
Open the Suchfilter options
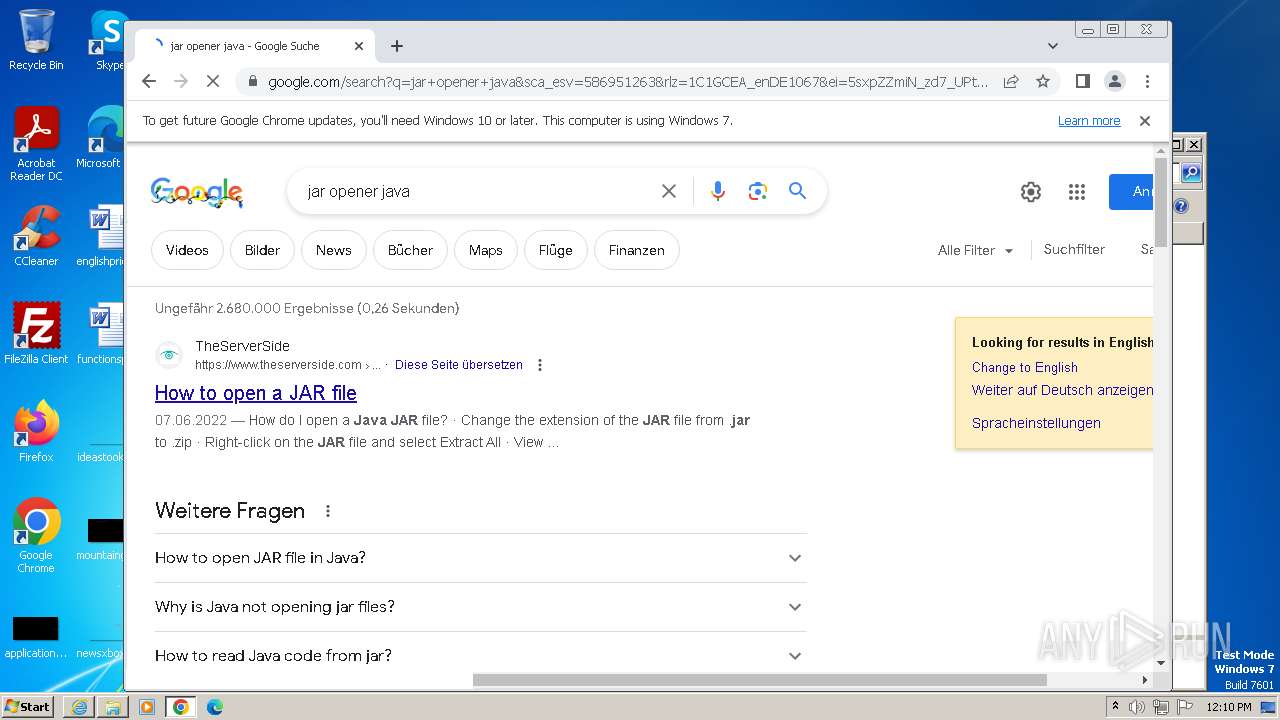coord(1074,249)
